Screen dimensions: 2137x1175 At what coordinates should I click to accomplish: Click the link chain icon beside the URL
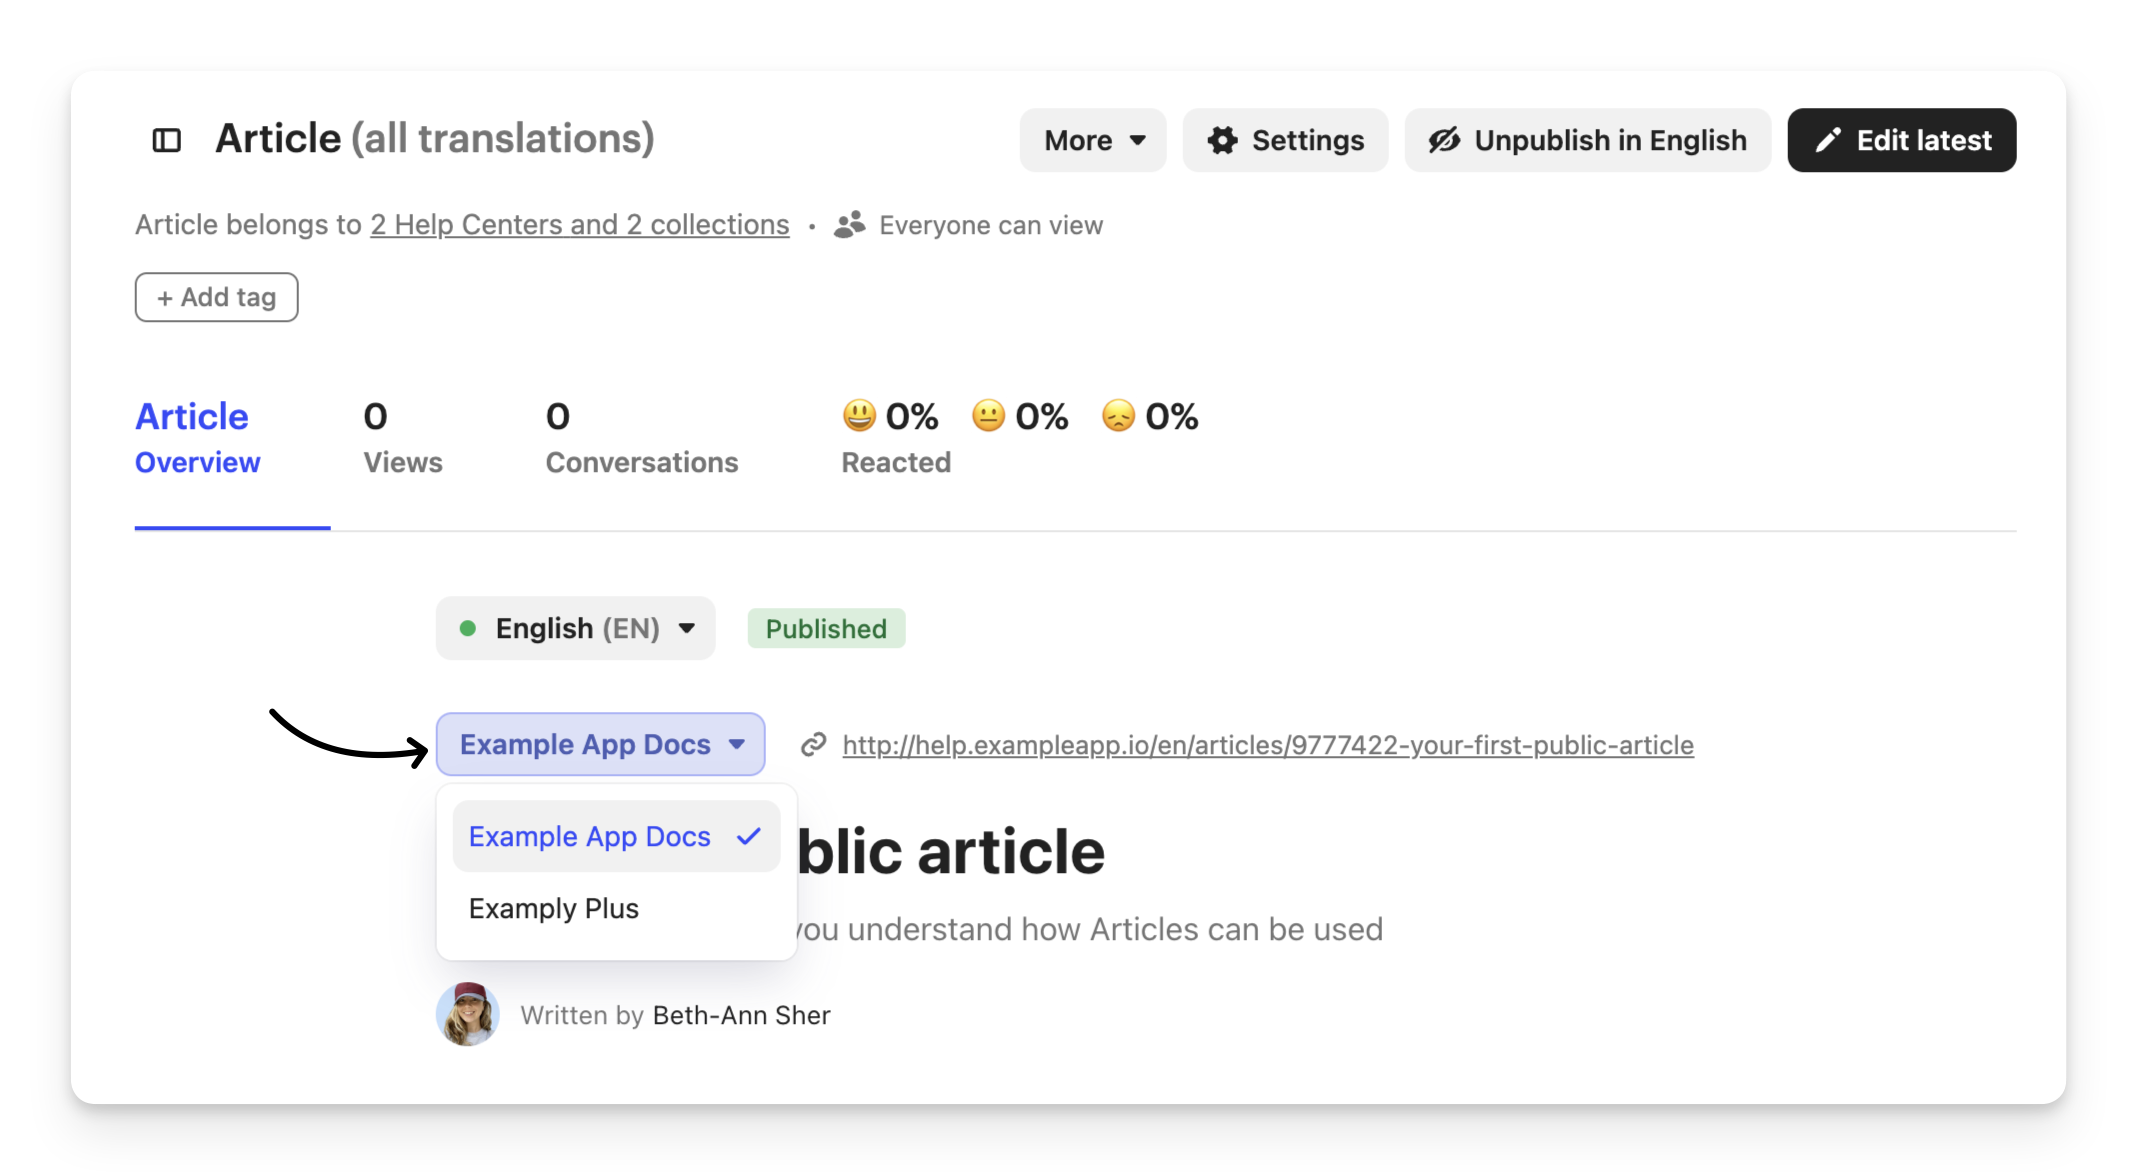pos(813,744)
